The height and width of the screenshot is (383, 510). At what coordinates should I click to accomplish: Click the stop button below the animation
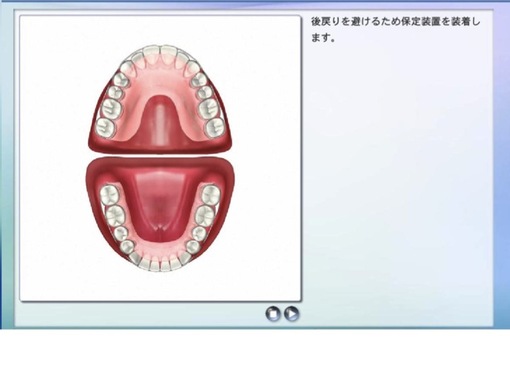pyautogui.click(x=273, y=314)
